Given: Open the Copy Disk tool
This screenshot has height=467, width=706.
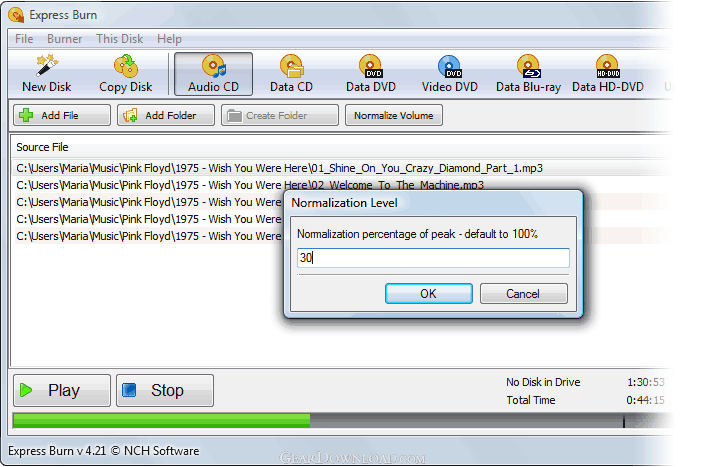Looking at the screenshot, I should (126, 74).
